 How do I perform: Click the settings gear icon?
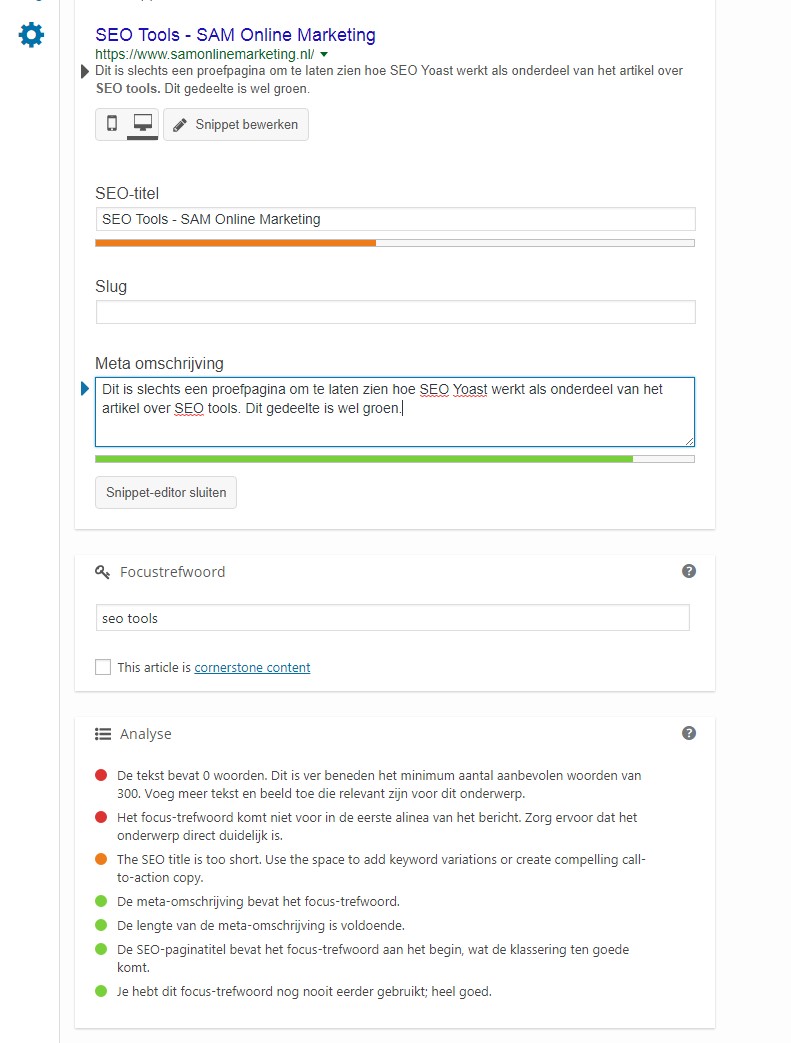[x=31, y=36]
